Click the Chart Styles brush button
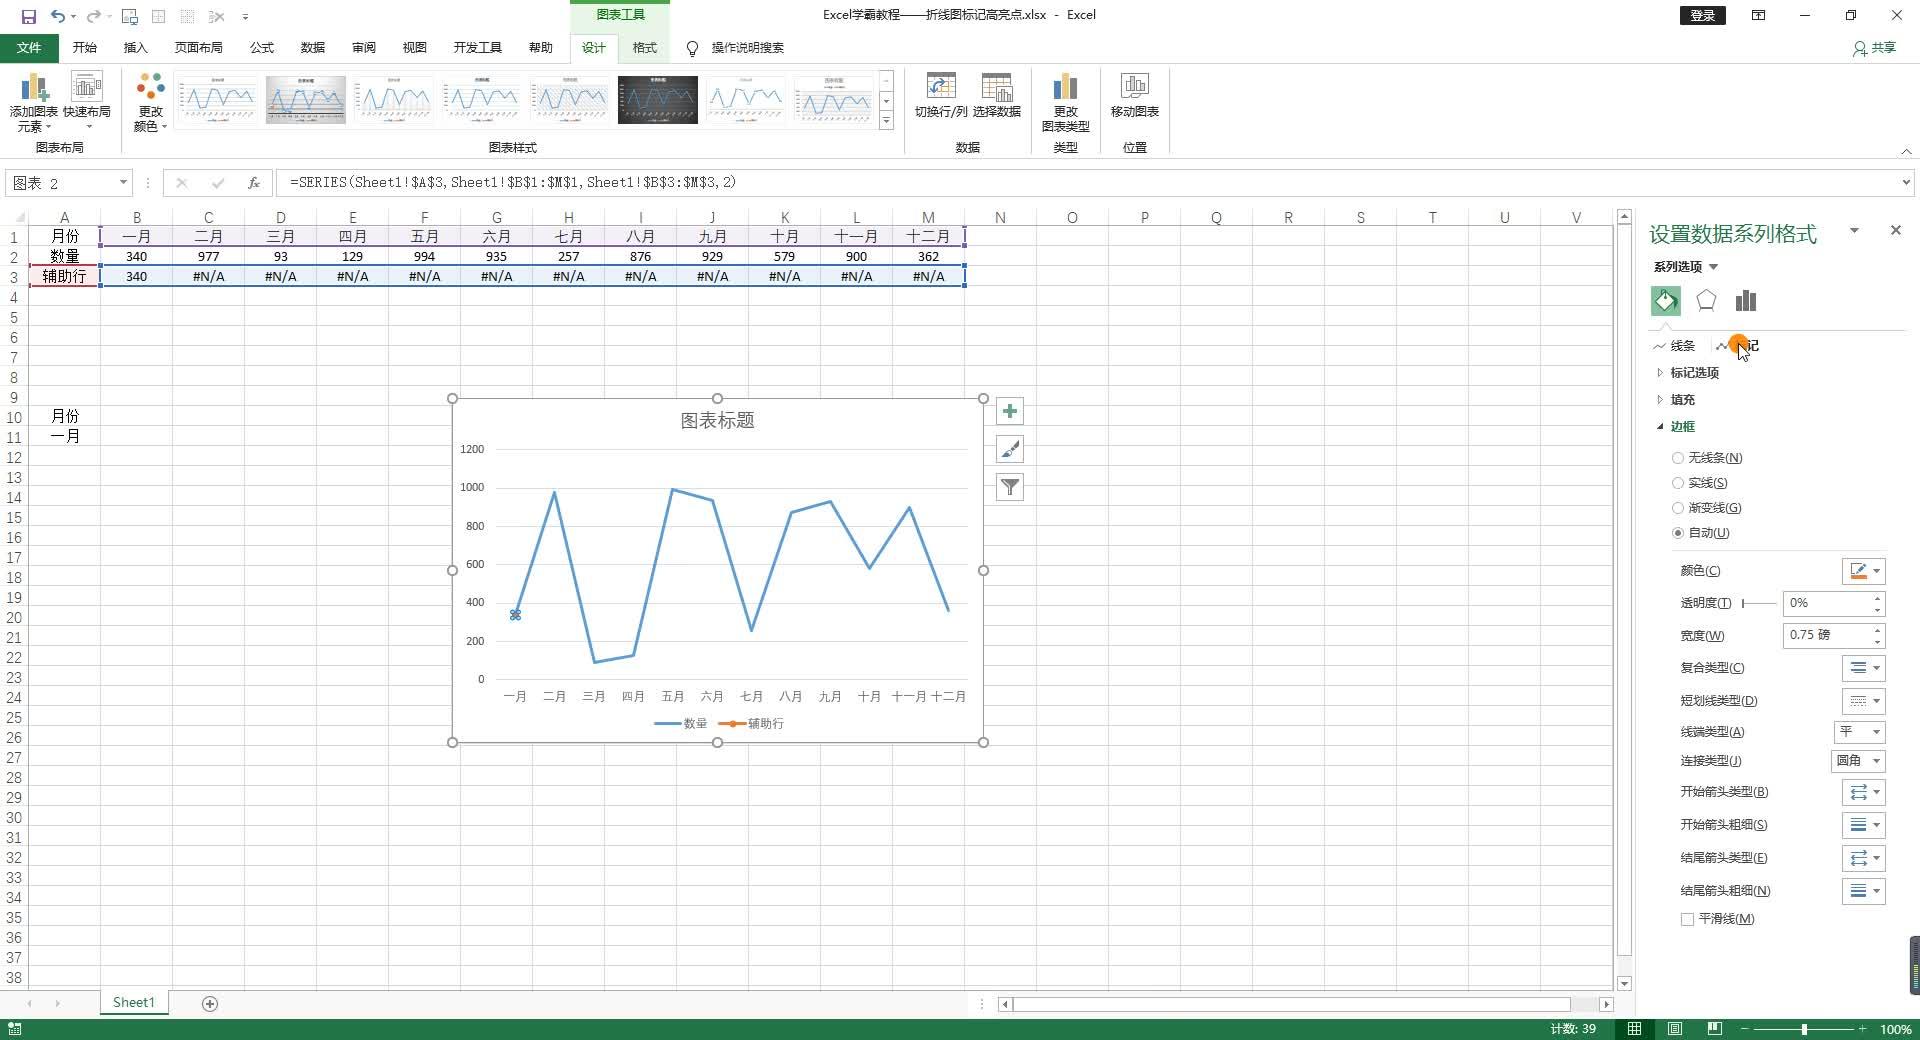This screenshot has width=1920, height=1040. click(x=1010, y=449)
